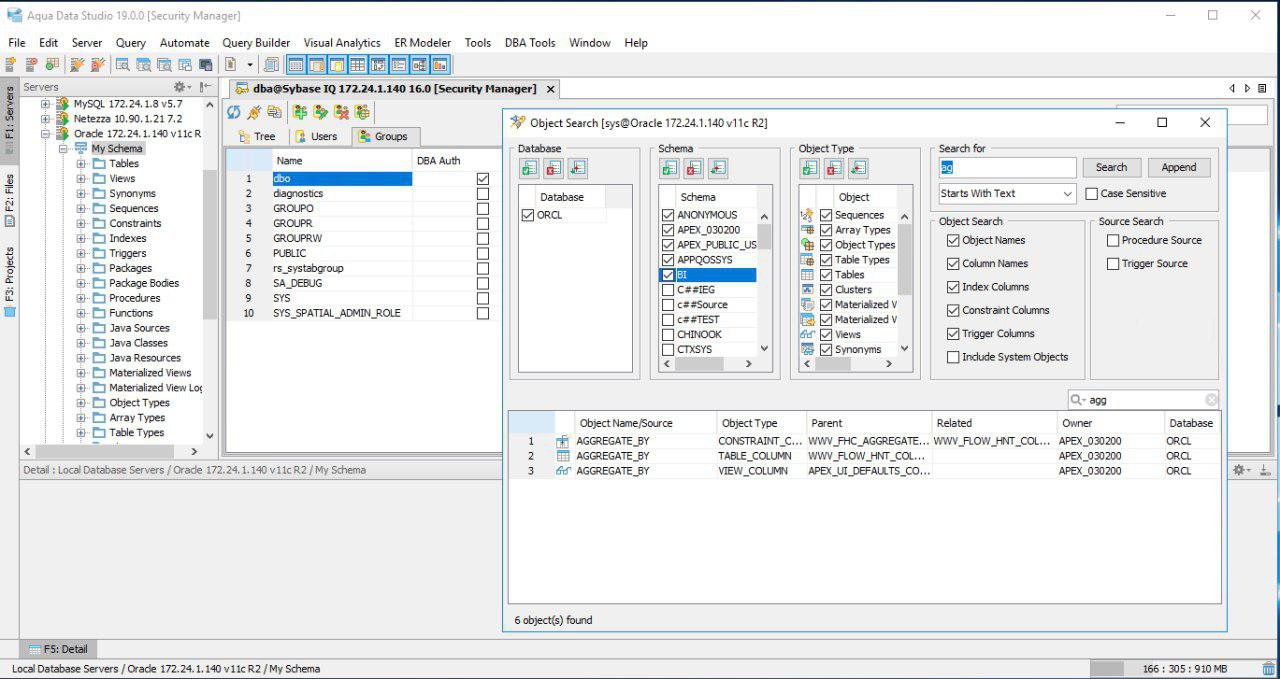
Task: Toggle the Case Sensitive checkbox
Action: (x=1092, y=194)
